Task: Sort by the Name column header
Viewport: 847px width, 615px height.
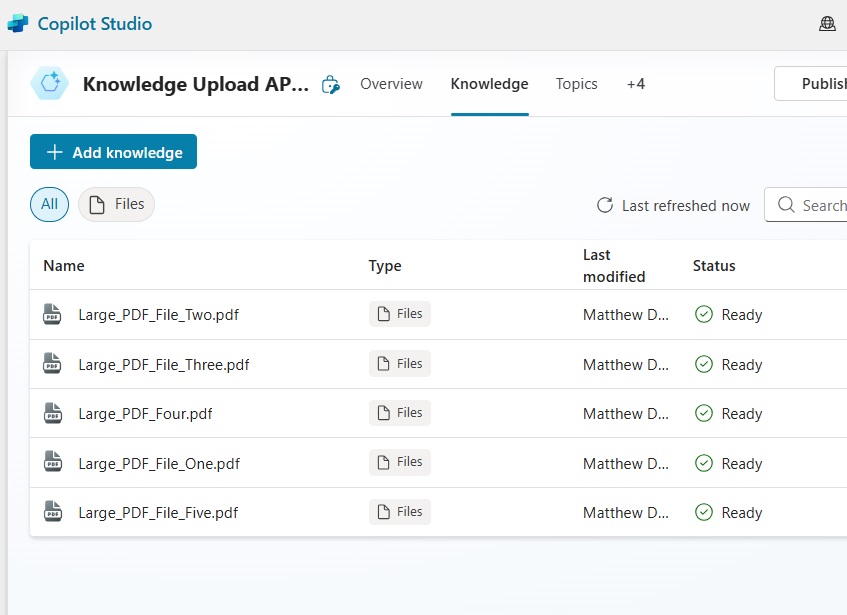Action: coord(64,266)
